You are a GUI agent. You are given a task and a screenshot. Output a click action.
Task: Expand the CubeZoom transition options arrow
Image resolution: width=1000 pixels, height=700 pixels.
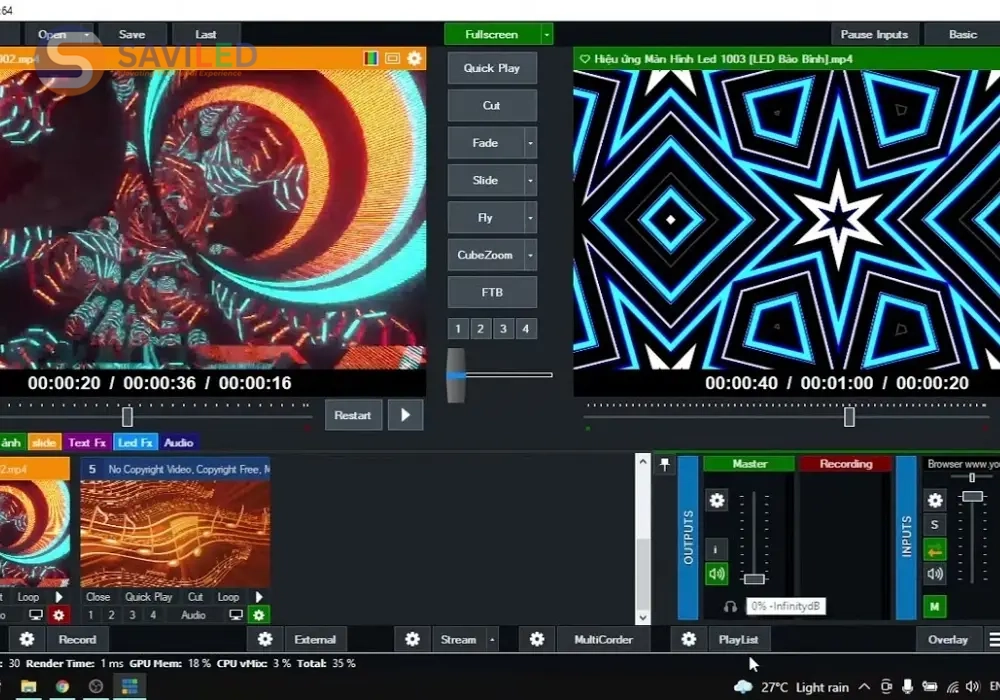[530, 255]
